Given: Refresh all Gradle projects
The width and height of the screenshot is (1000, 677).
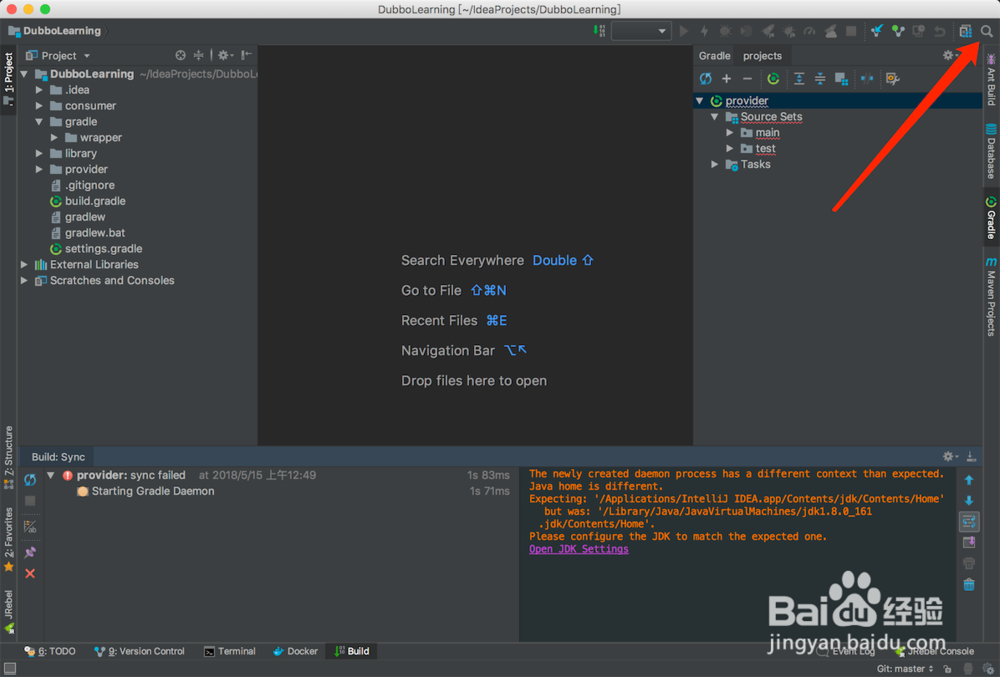Looking at the screenshot, I should (705, 78).
